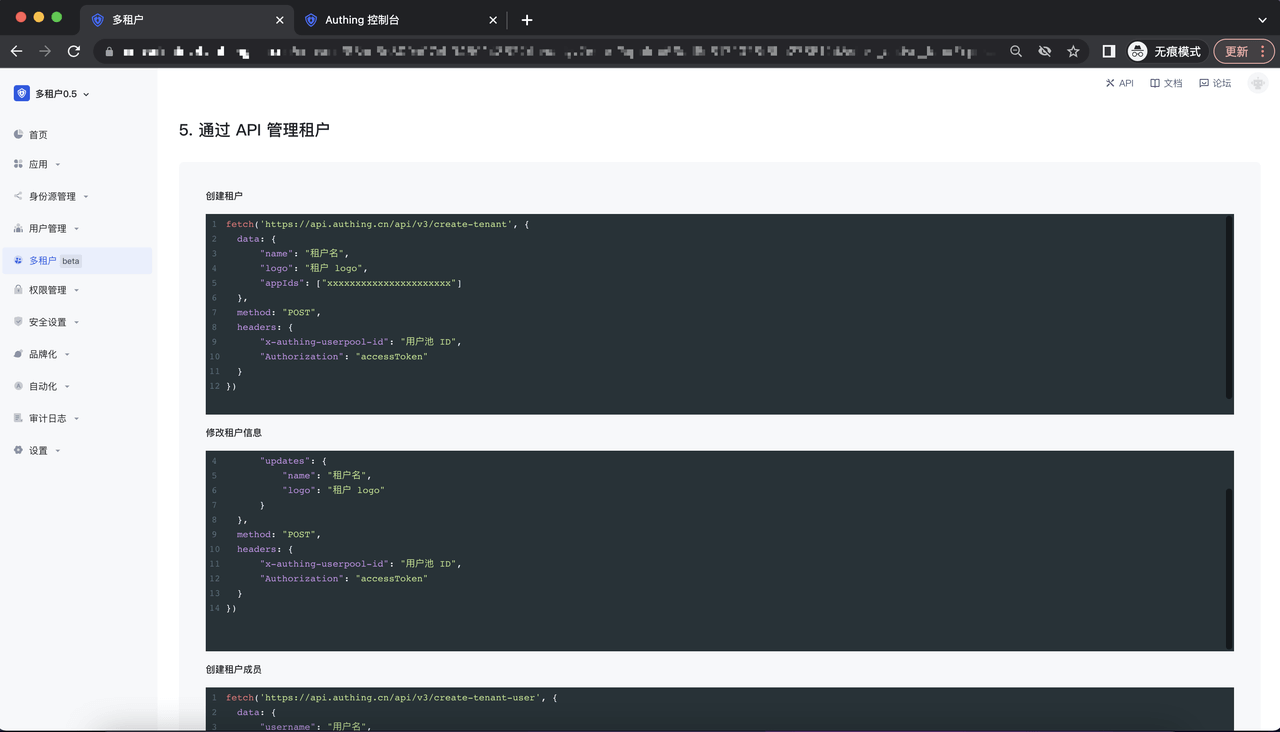Click the 首页 home icon in sidebar
Image resolution: width=1280 pixels, height=732 pixels.
click(x=18, y=134)
